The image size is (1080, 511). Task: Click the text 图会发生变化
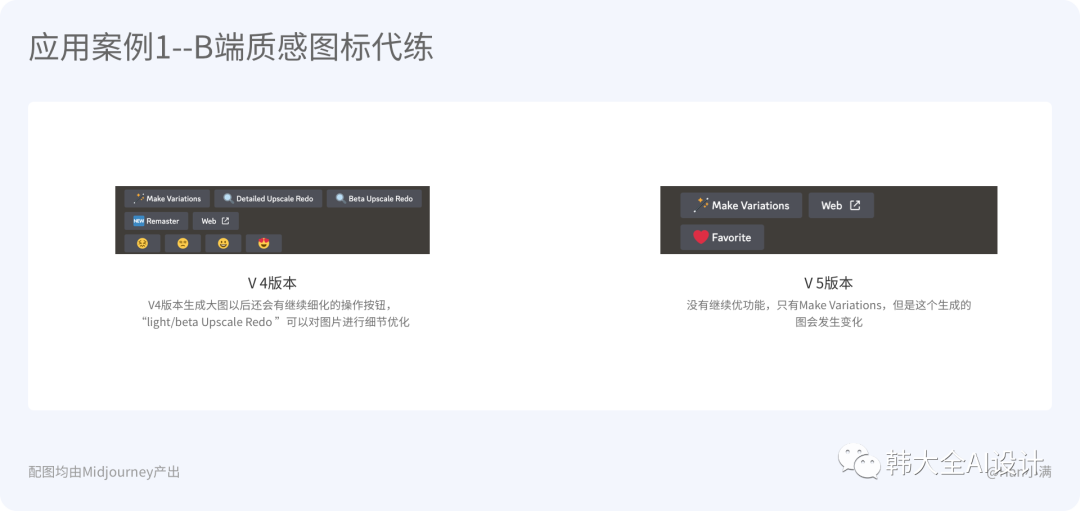[x=829, y=322]
